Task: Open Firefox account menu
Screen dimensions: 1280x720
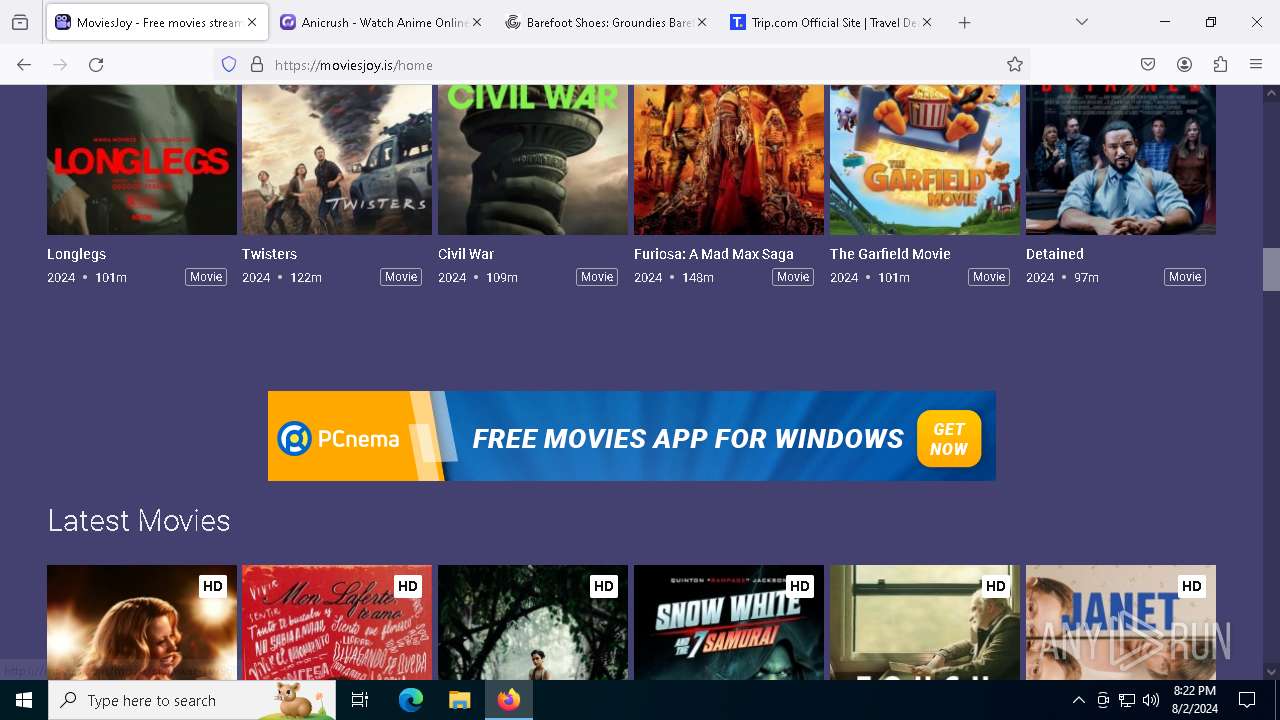Action: pos(1184,65)
